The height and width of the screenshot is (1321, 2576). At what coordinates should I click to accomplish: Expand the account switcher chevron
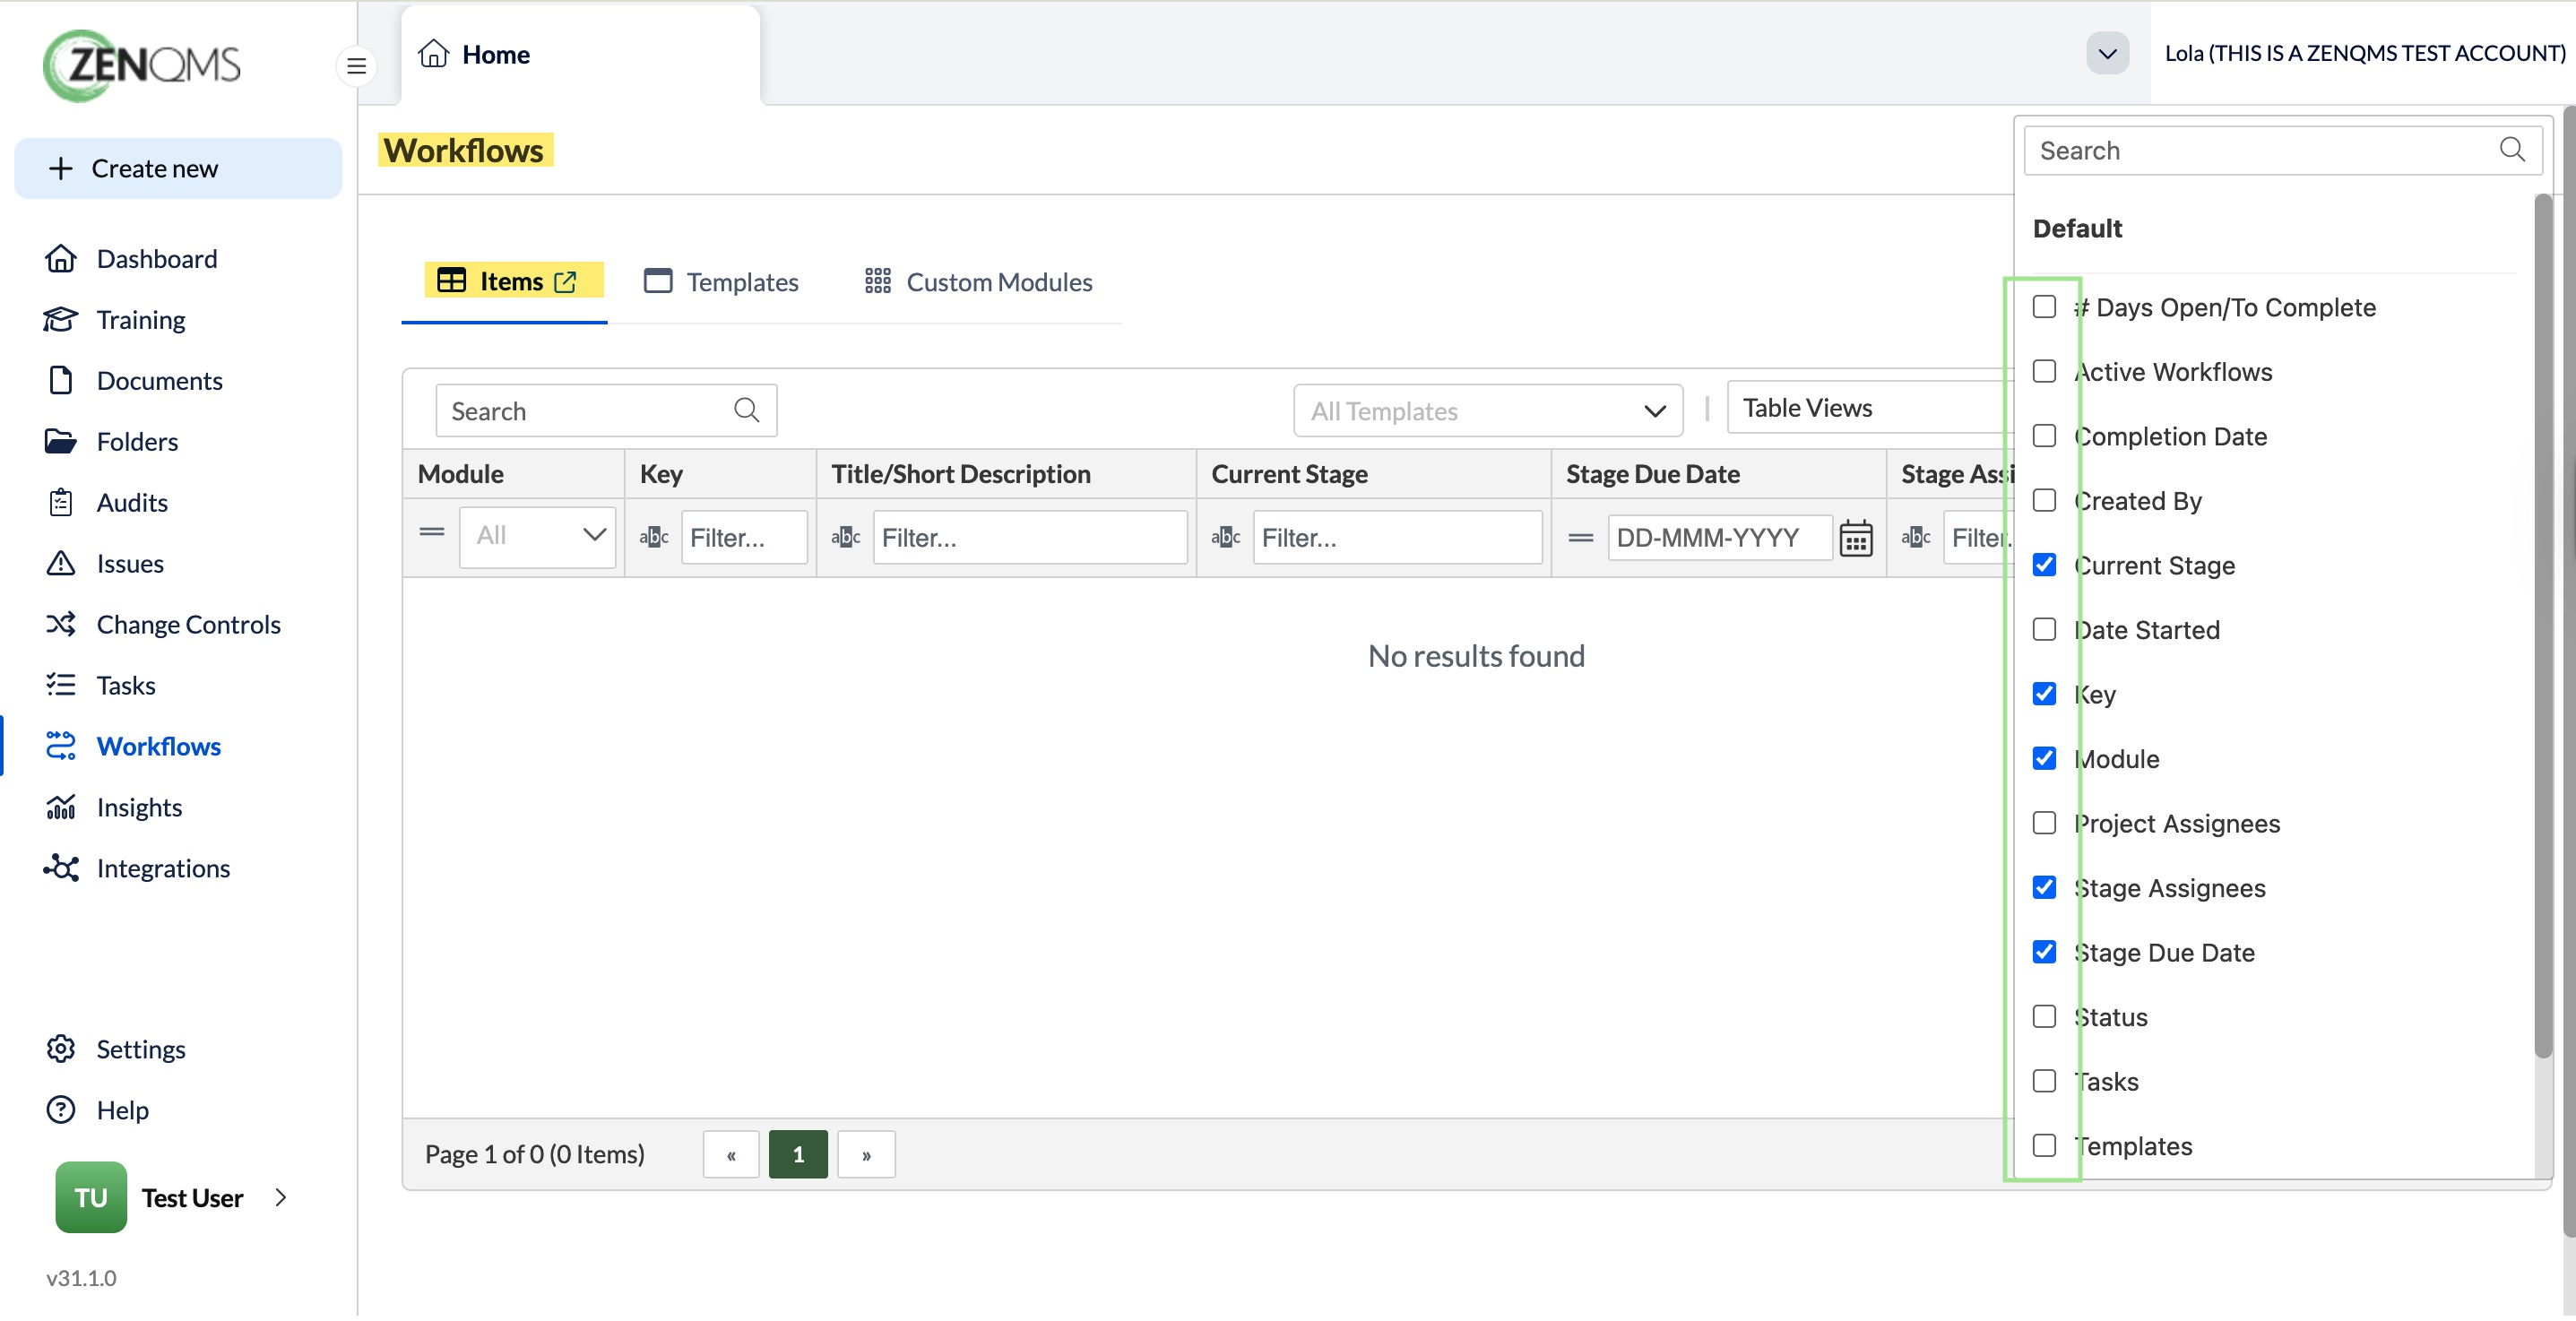2107,53
